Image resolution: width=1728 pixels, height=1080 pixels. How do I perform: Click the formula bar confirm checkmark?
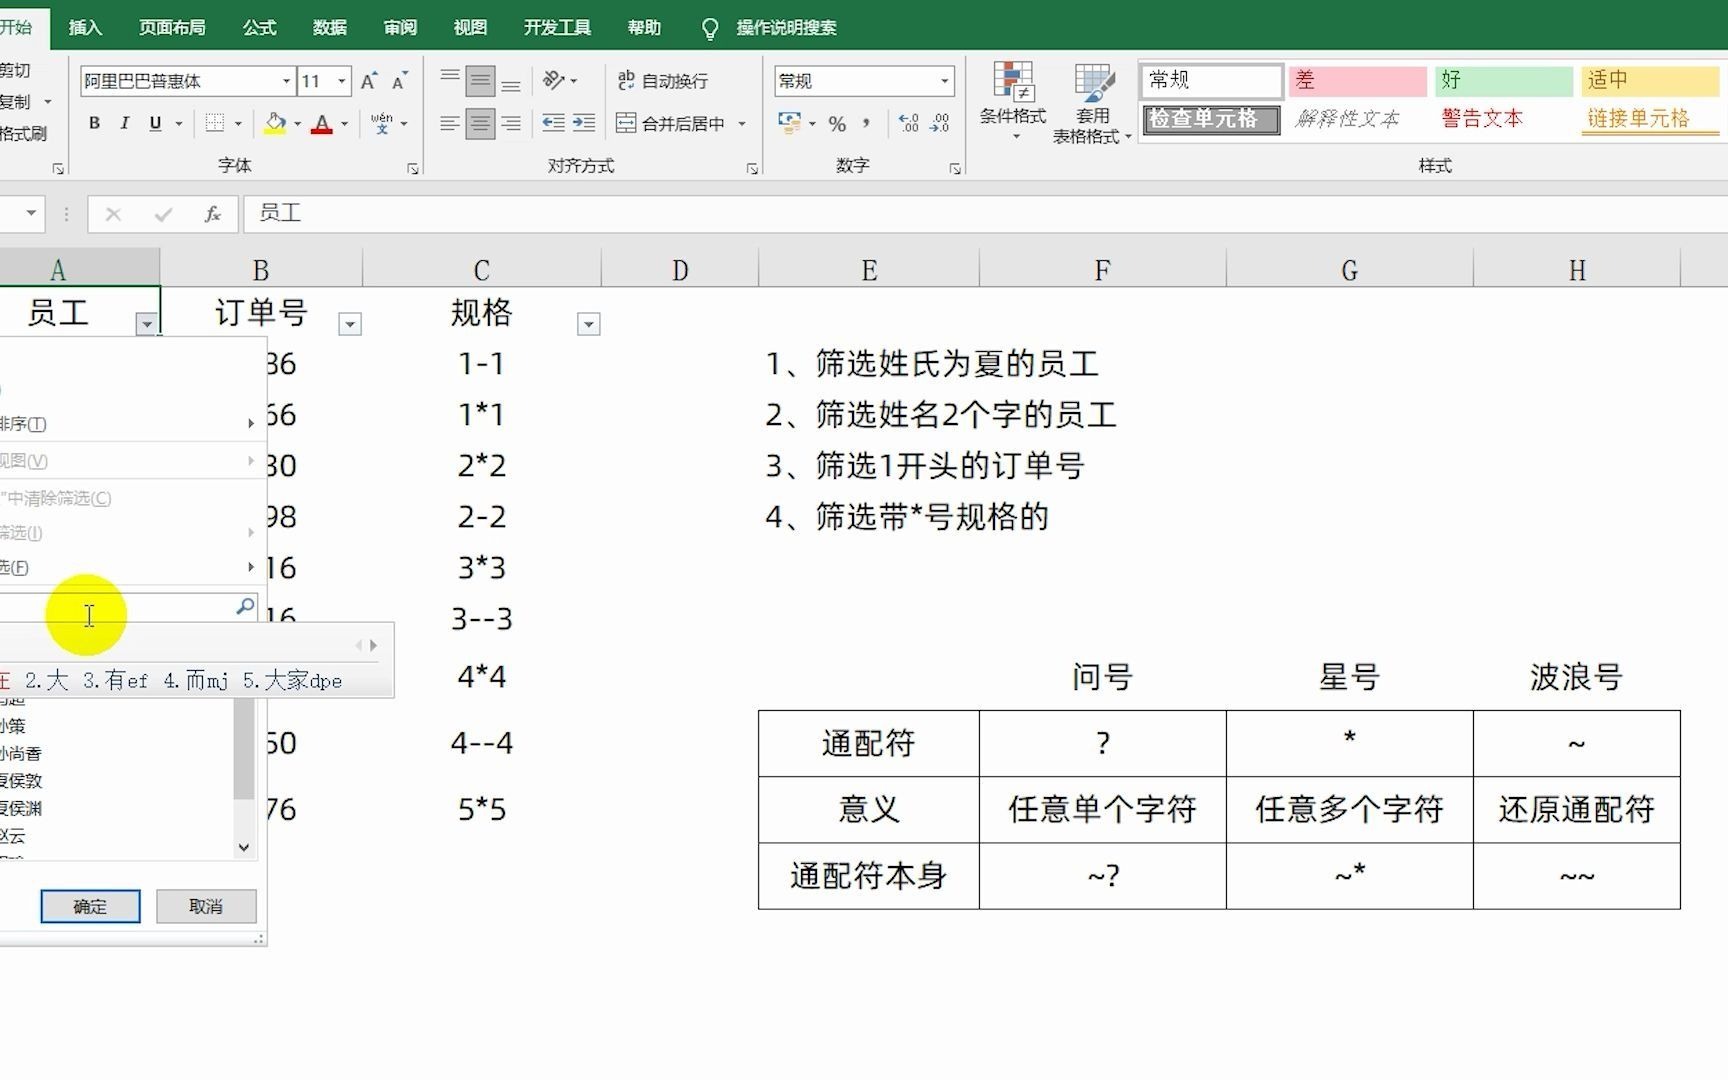point(163,214)
